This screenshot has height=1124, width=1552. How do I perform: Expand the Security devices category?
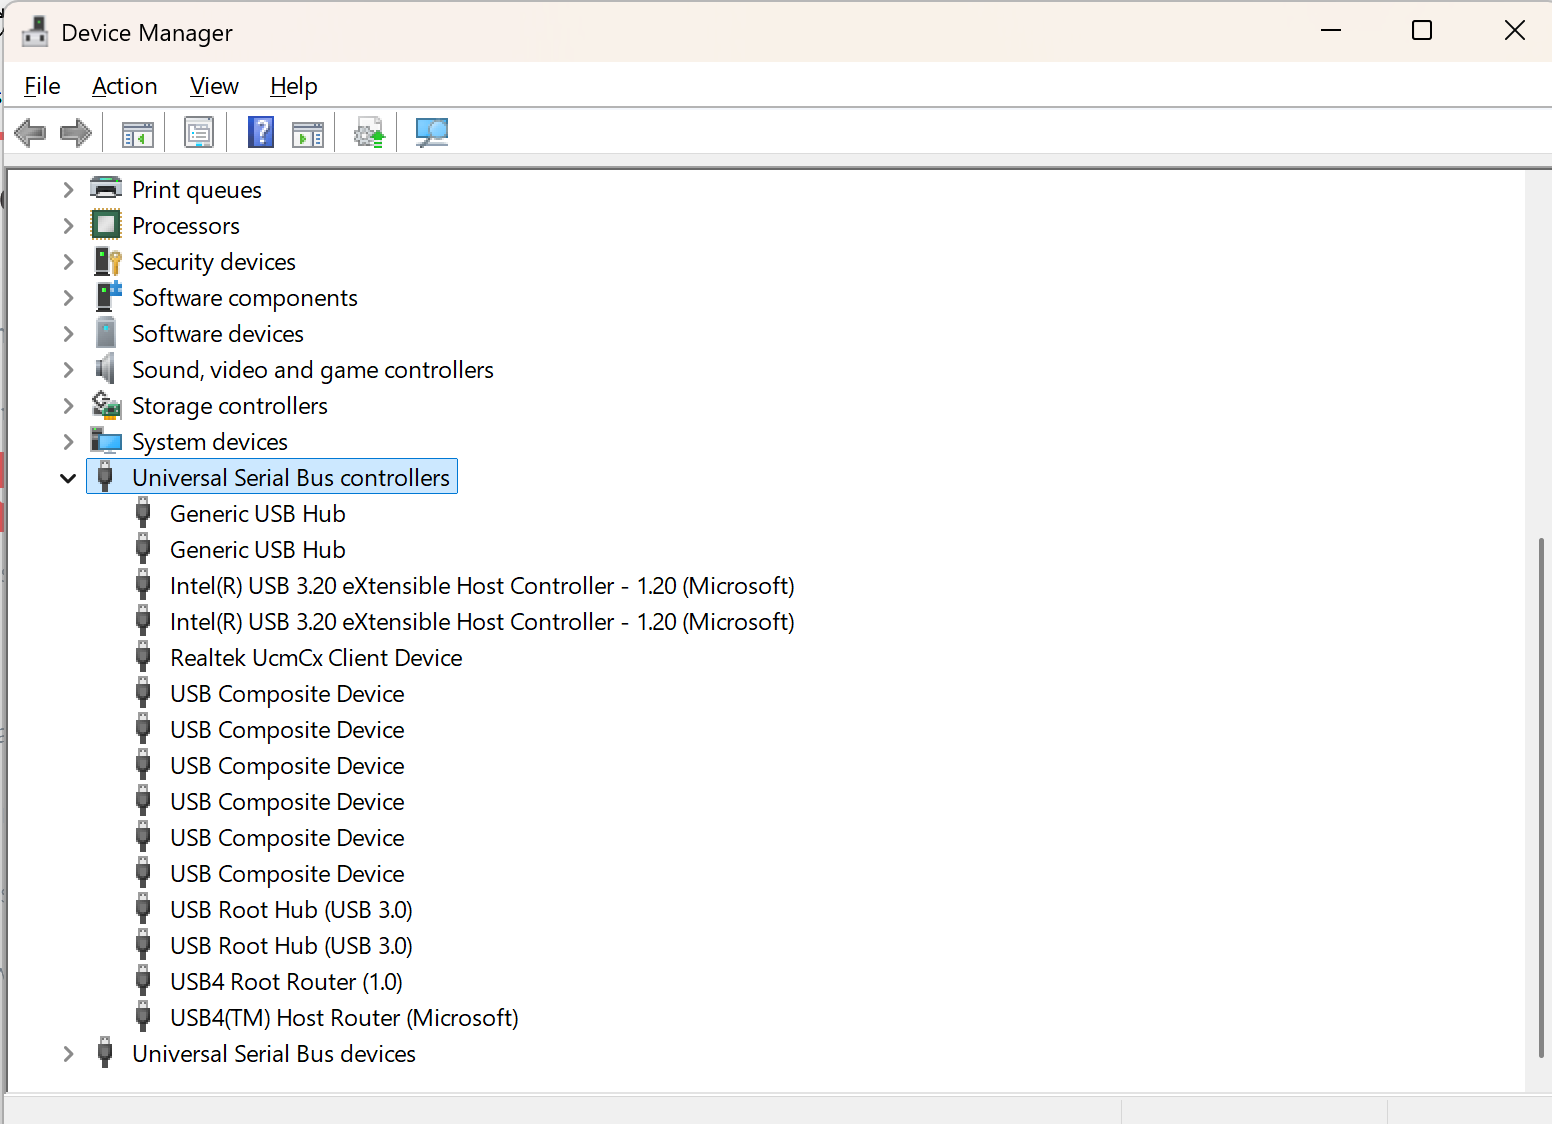click(68, 261)
